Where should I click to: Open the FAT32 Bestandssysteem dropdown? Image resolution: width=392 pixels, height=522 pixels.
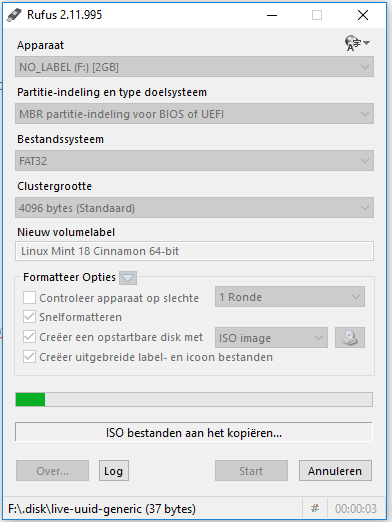click(194, 161)
